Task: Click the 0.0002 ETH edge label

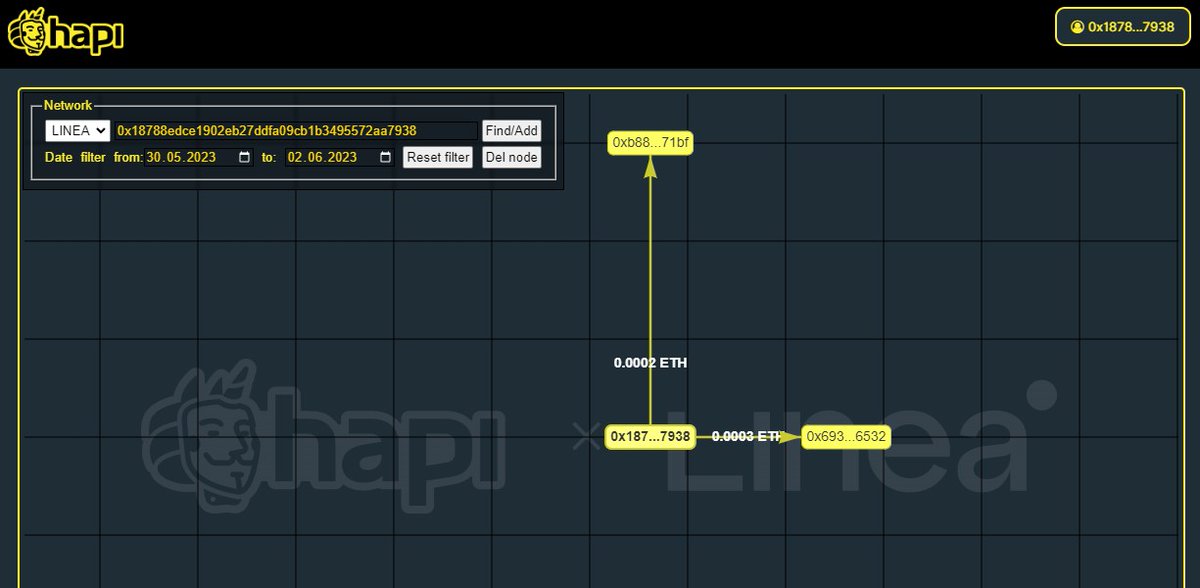Action: [x=650, y=363]
